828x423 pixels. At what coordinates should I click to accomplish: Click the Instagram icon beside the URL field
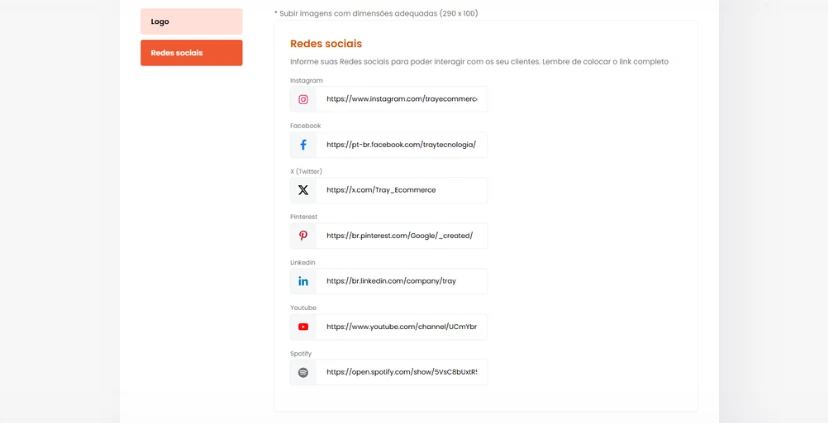303,99
